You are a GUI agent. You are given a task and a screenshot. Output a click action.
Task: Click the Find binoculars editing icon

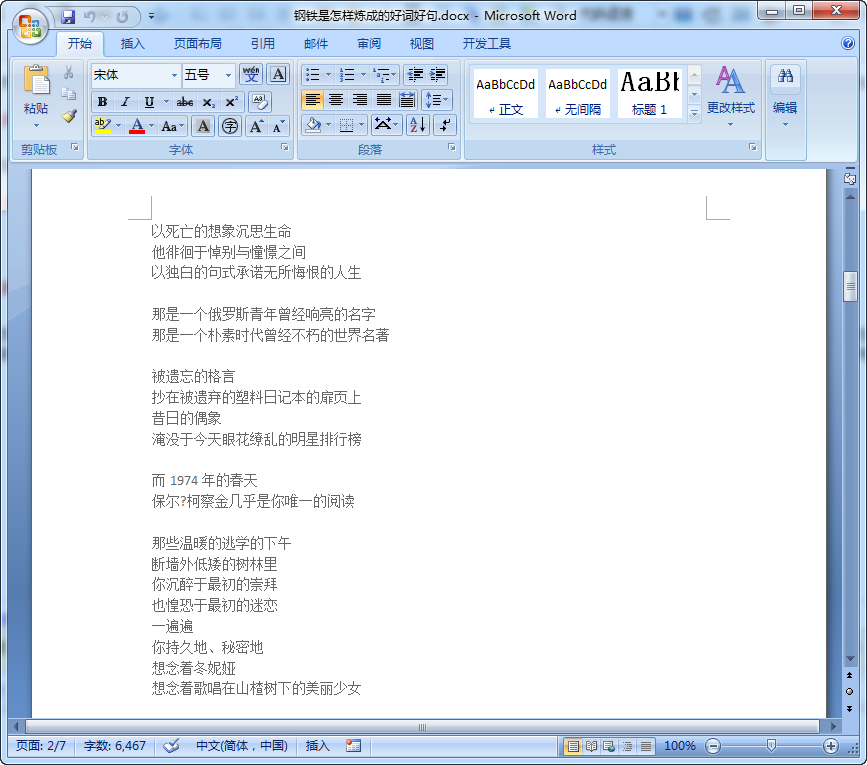click(x=785, y=76)
